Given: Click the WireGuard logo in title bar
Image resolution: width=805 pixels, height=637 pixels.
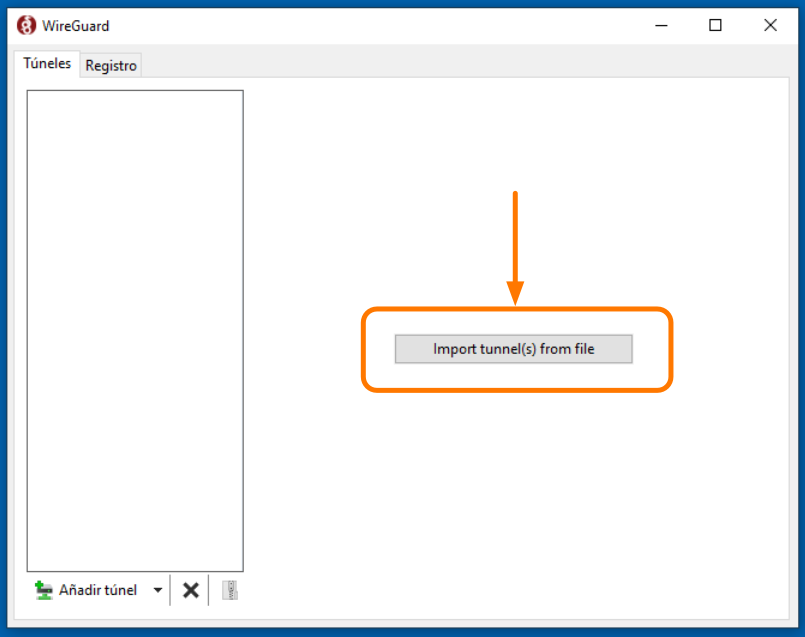Looking at the screenshot, I should click(27, 26).
